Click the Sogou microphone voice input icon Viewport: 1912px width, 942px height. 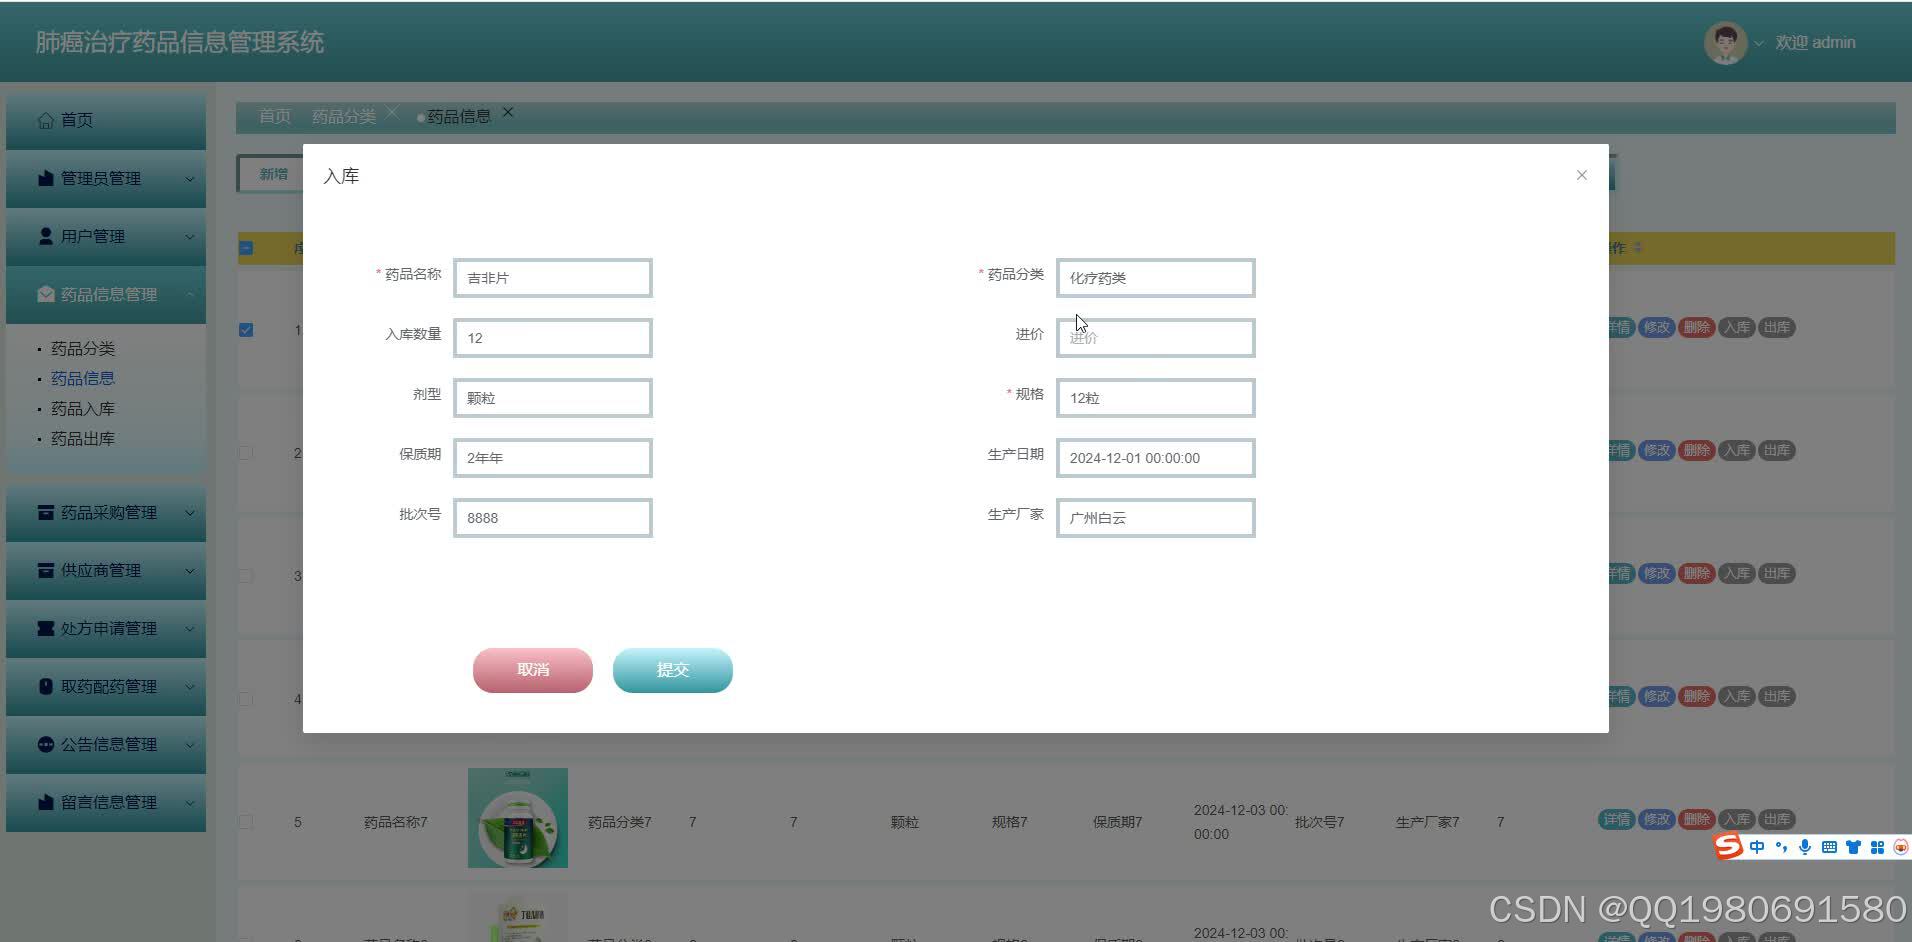1805,847
